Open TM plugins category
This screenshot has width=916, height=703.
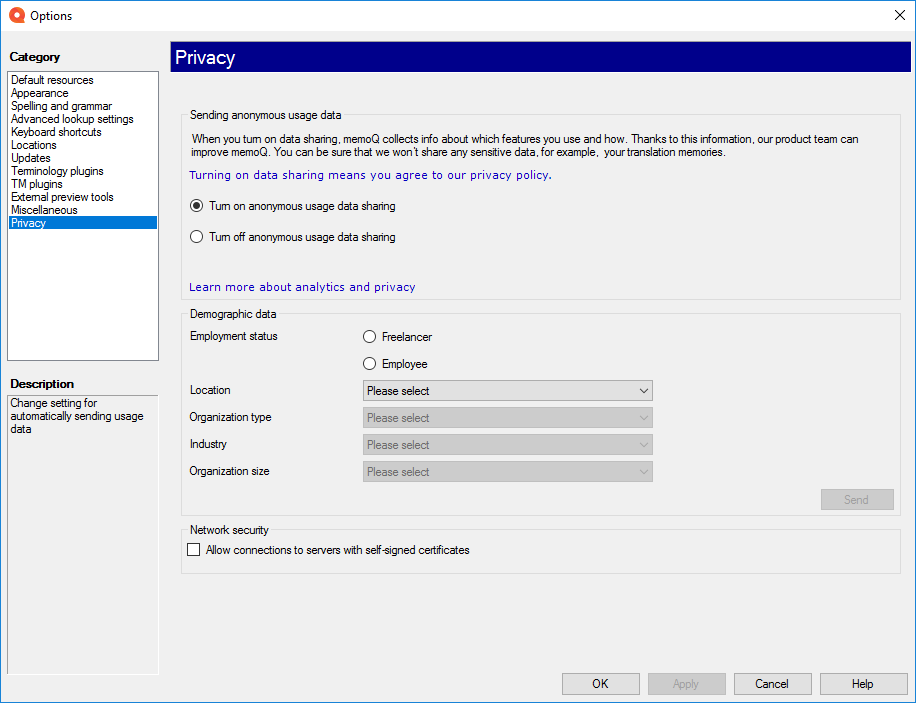(x=83, y=183)
